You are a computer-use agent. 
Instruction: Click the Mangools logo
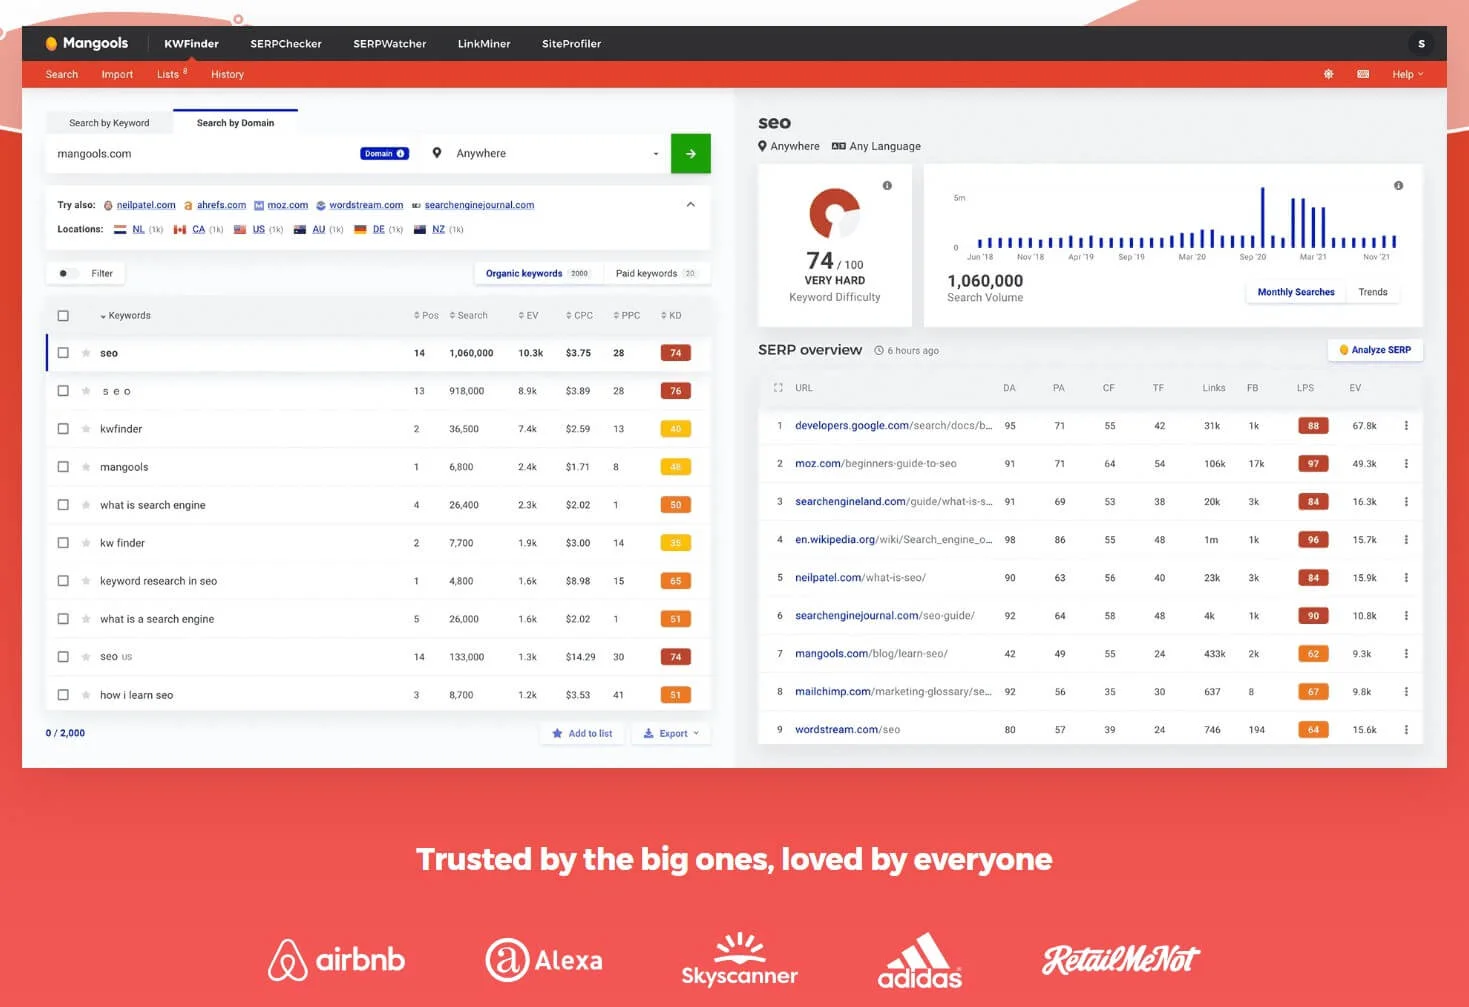click(87, 43)
